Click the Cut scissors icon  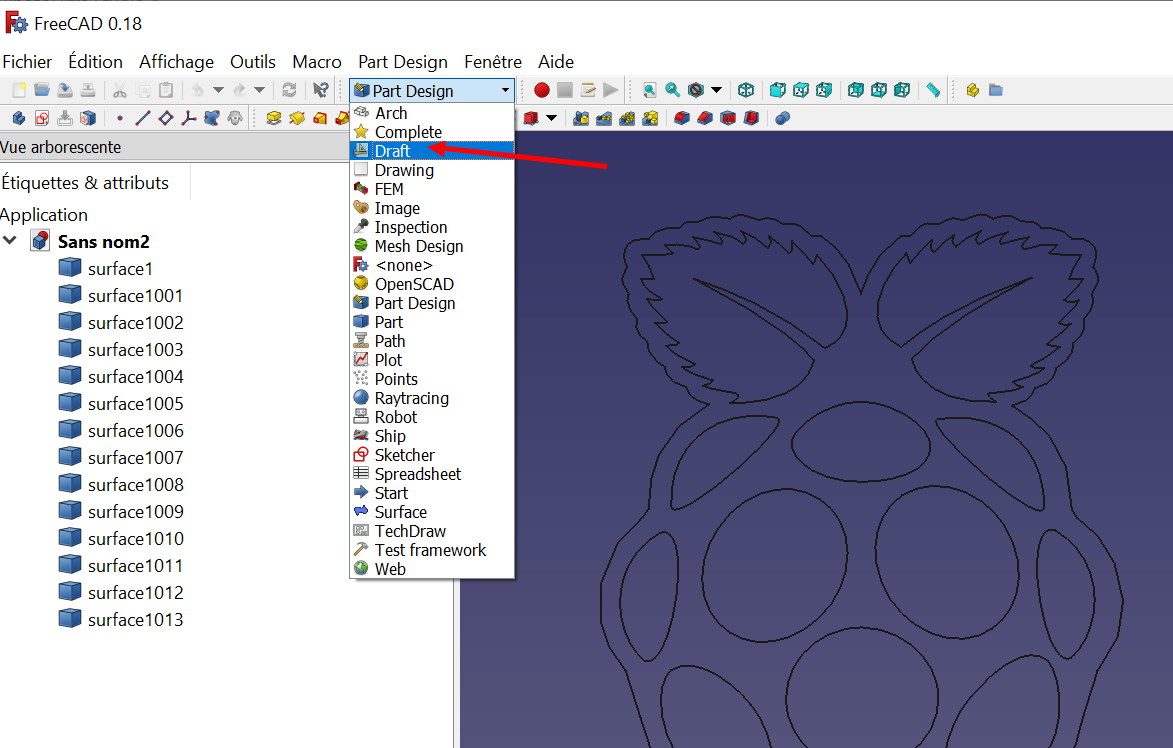pos(120,91)
